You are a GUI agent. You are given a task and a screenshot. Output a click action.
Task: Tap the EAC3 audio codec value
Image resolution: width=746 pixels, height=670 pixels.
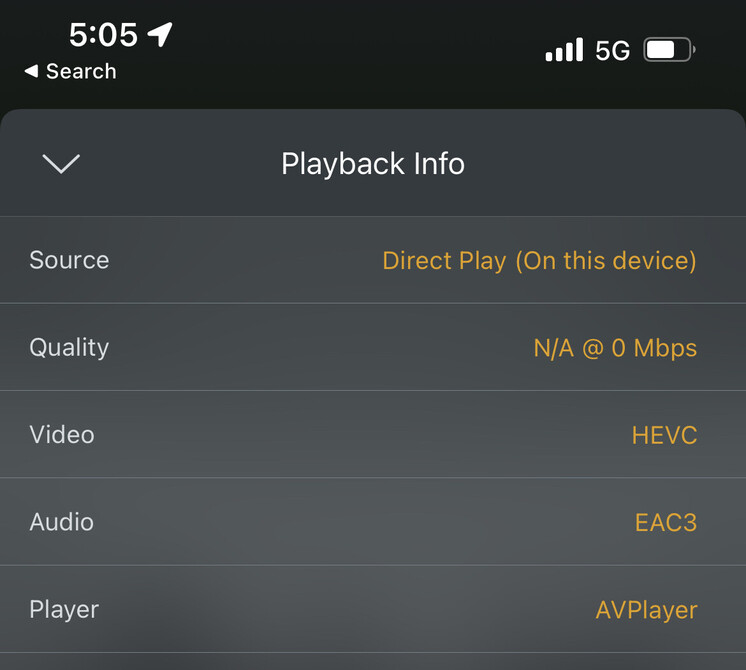(x=665, y=523)
